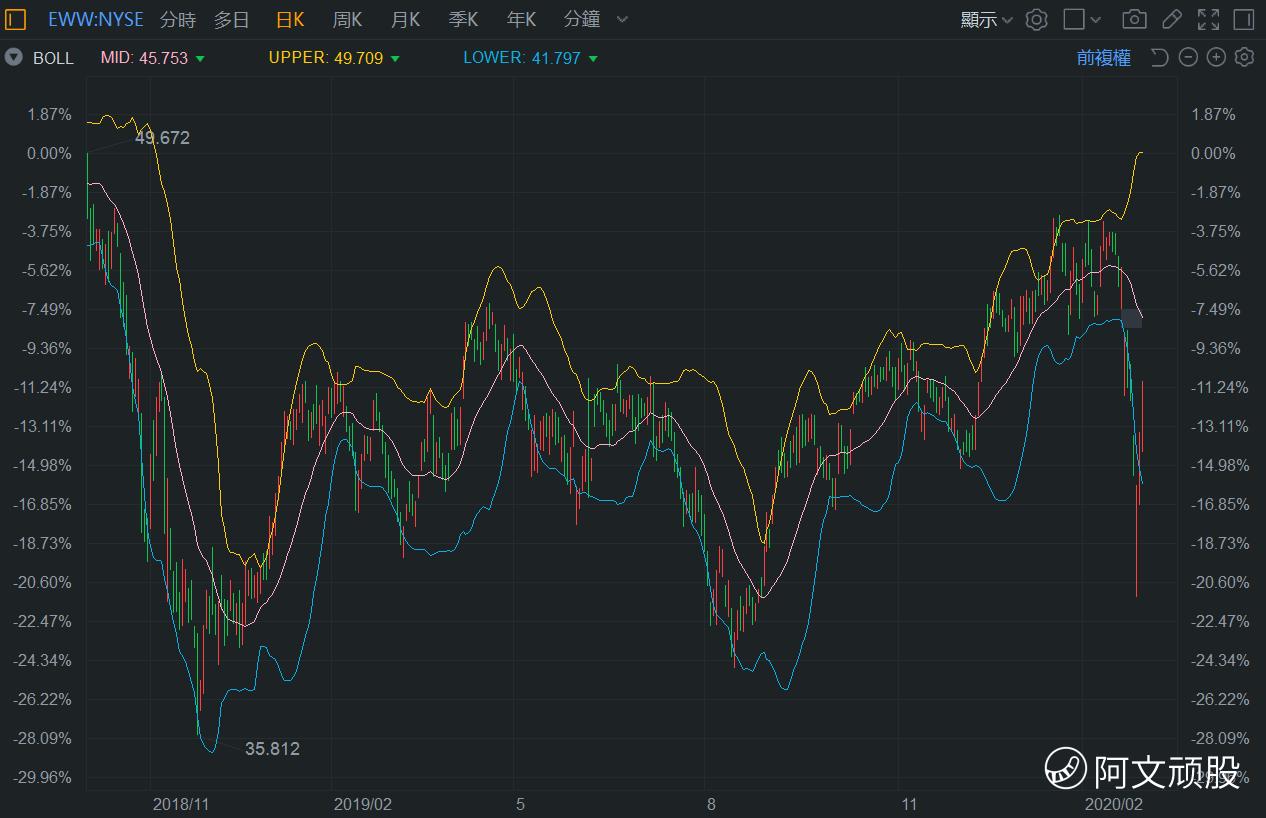Click the UPPER band color arrow
1266x818 pixels.
click(395, 58)
